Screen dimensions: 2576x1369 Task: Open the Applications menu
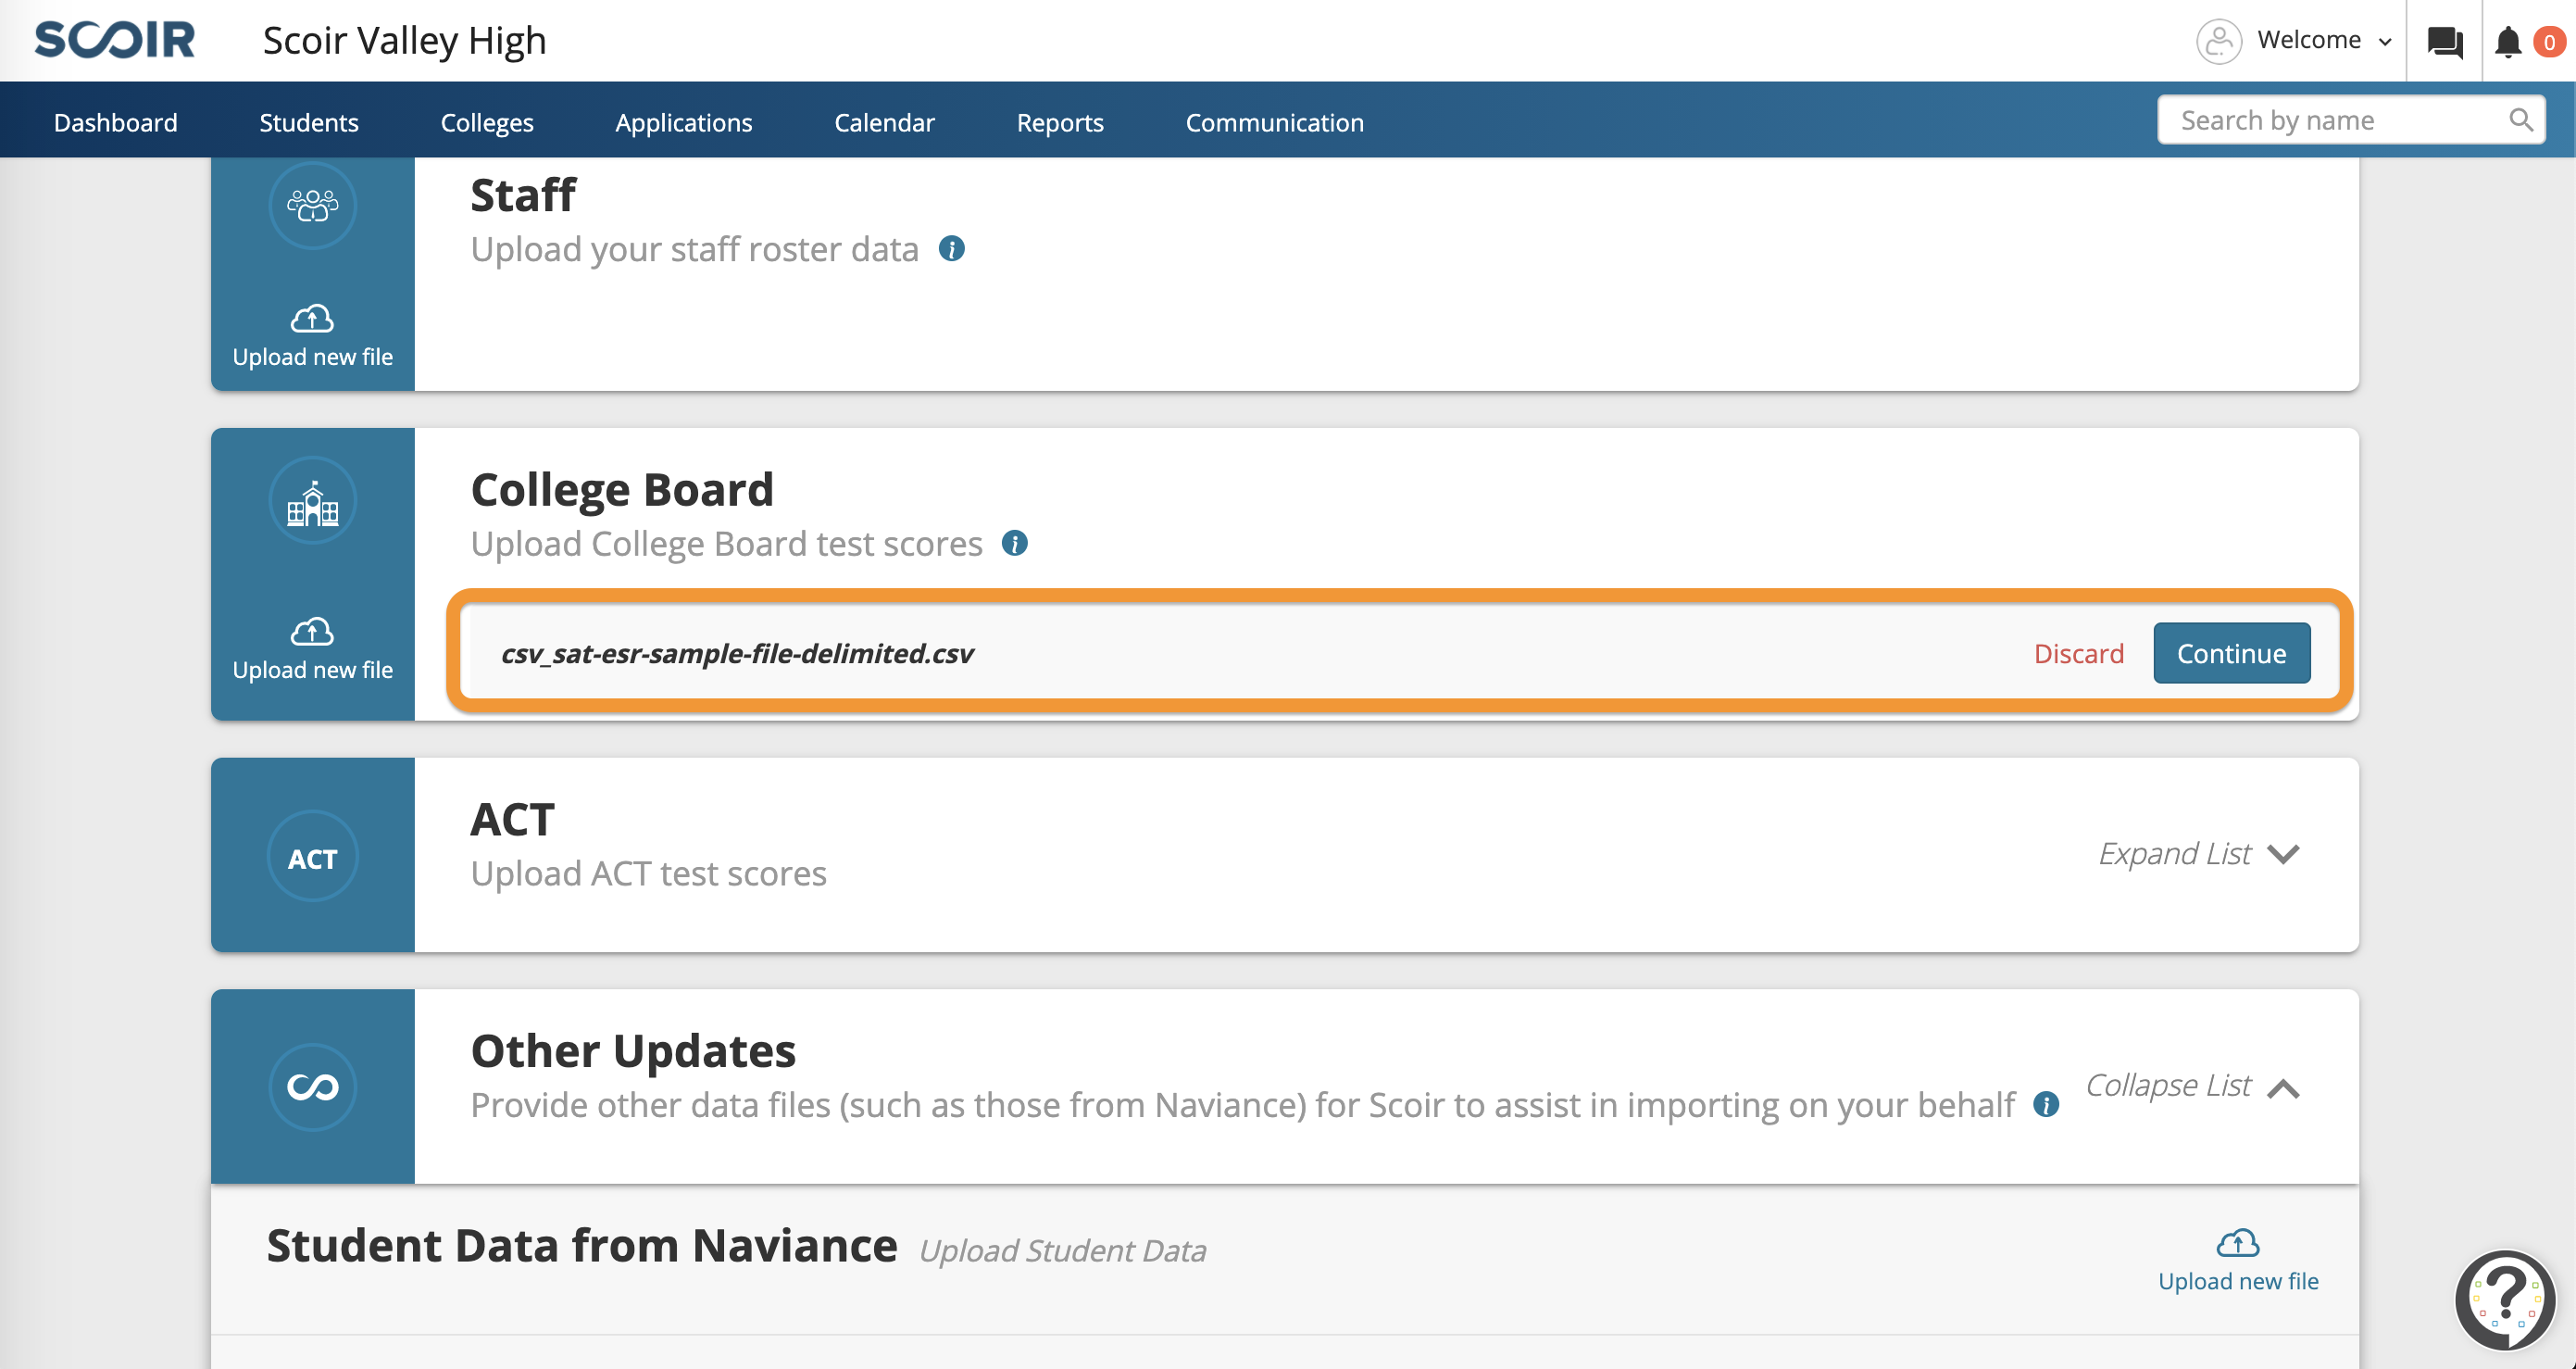[684, 122]
